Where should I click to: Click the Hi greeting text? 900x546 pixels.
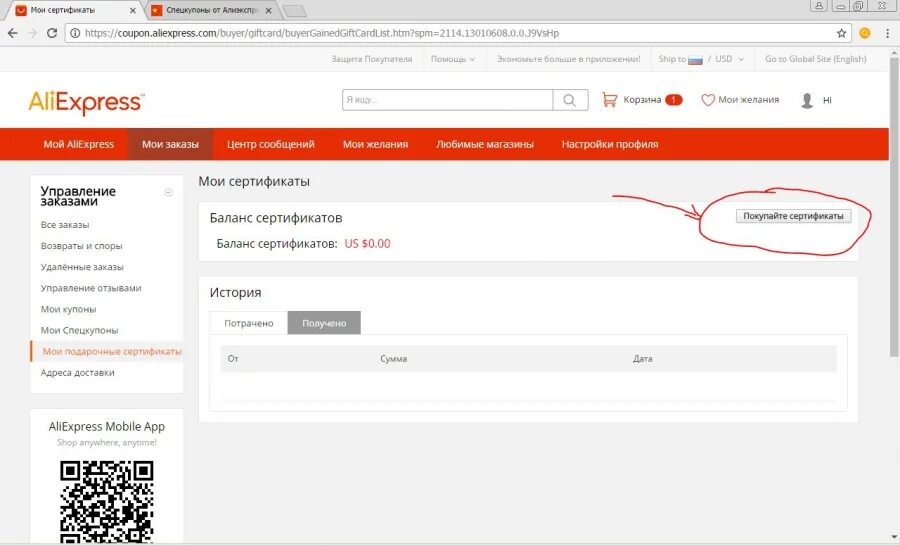pos(827,100)
